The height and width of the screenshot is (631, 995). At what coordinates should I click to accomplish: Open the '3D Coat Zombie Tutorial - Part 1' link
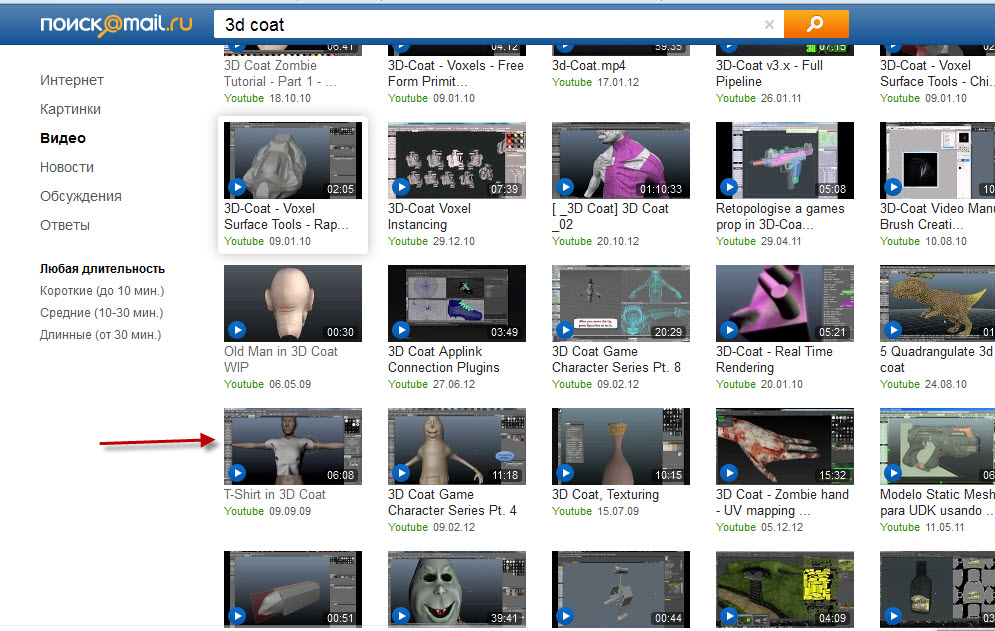[280, 74]
